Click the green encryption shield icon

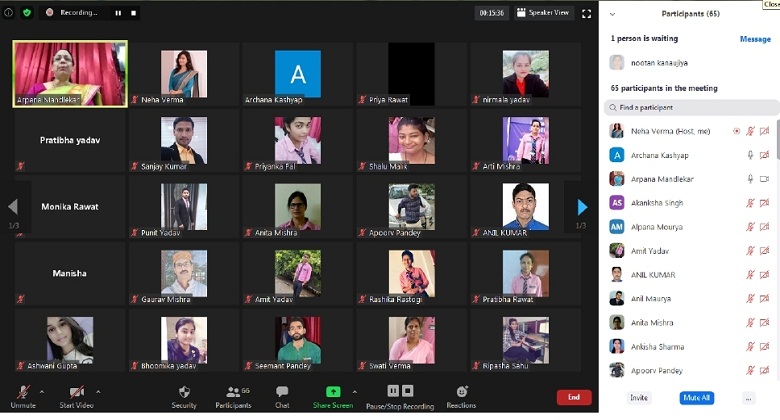click(27, 13)
